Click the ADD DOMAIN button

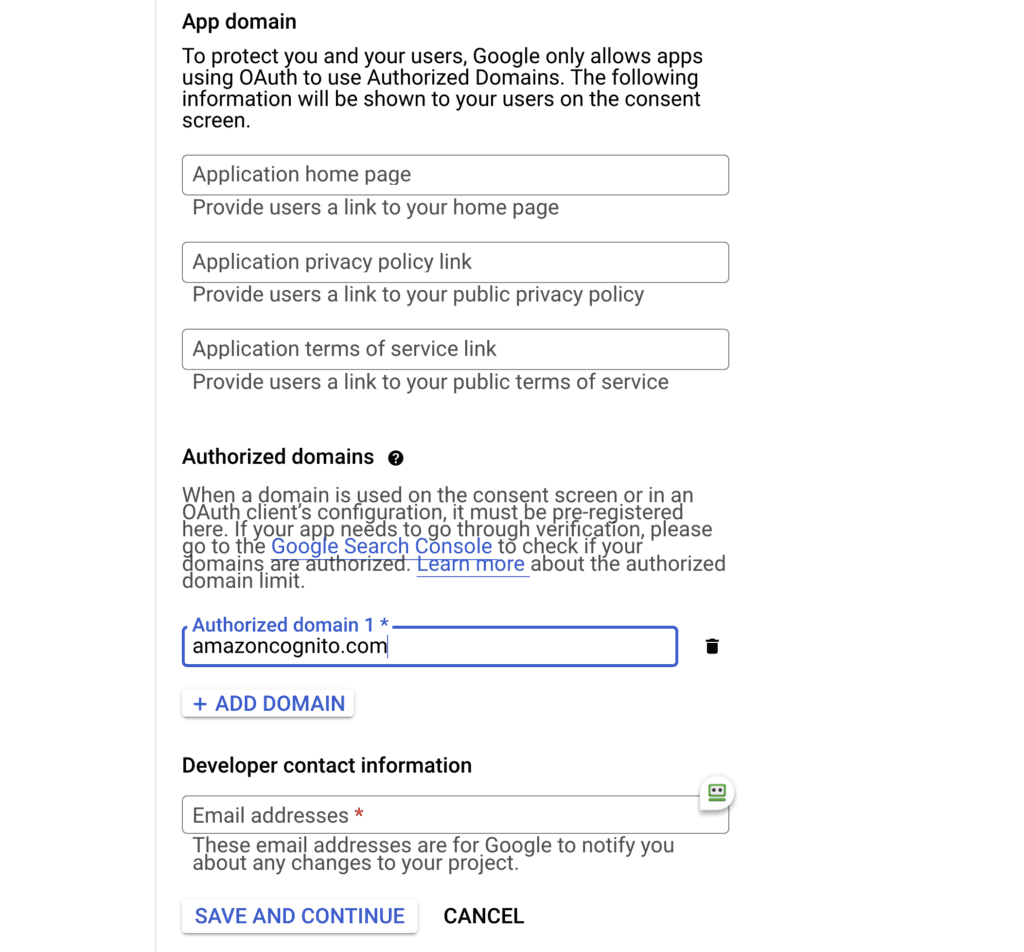tap(268, 704)
